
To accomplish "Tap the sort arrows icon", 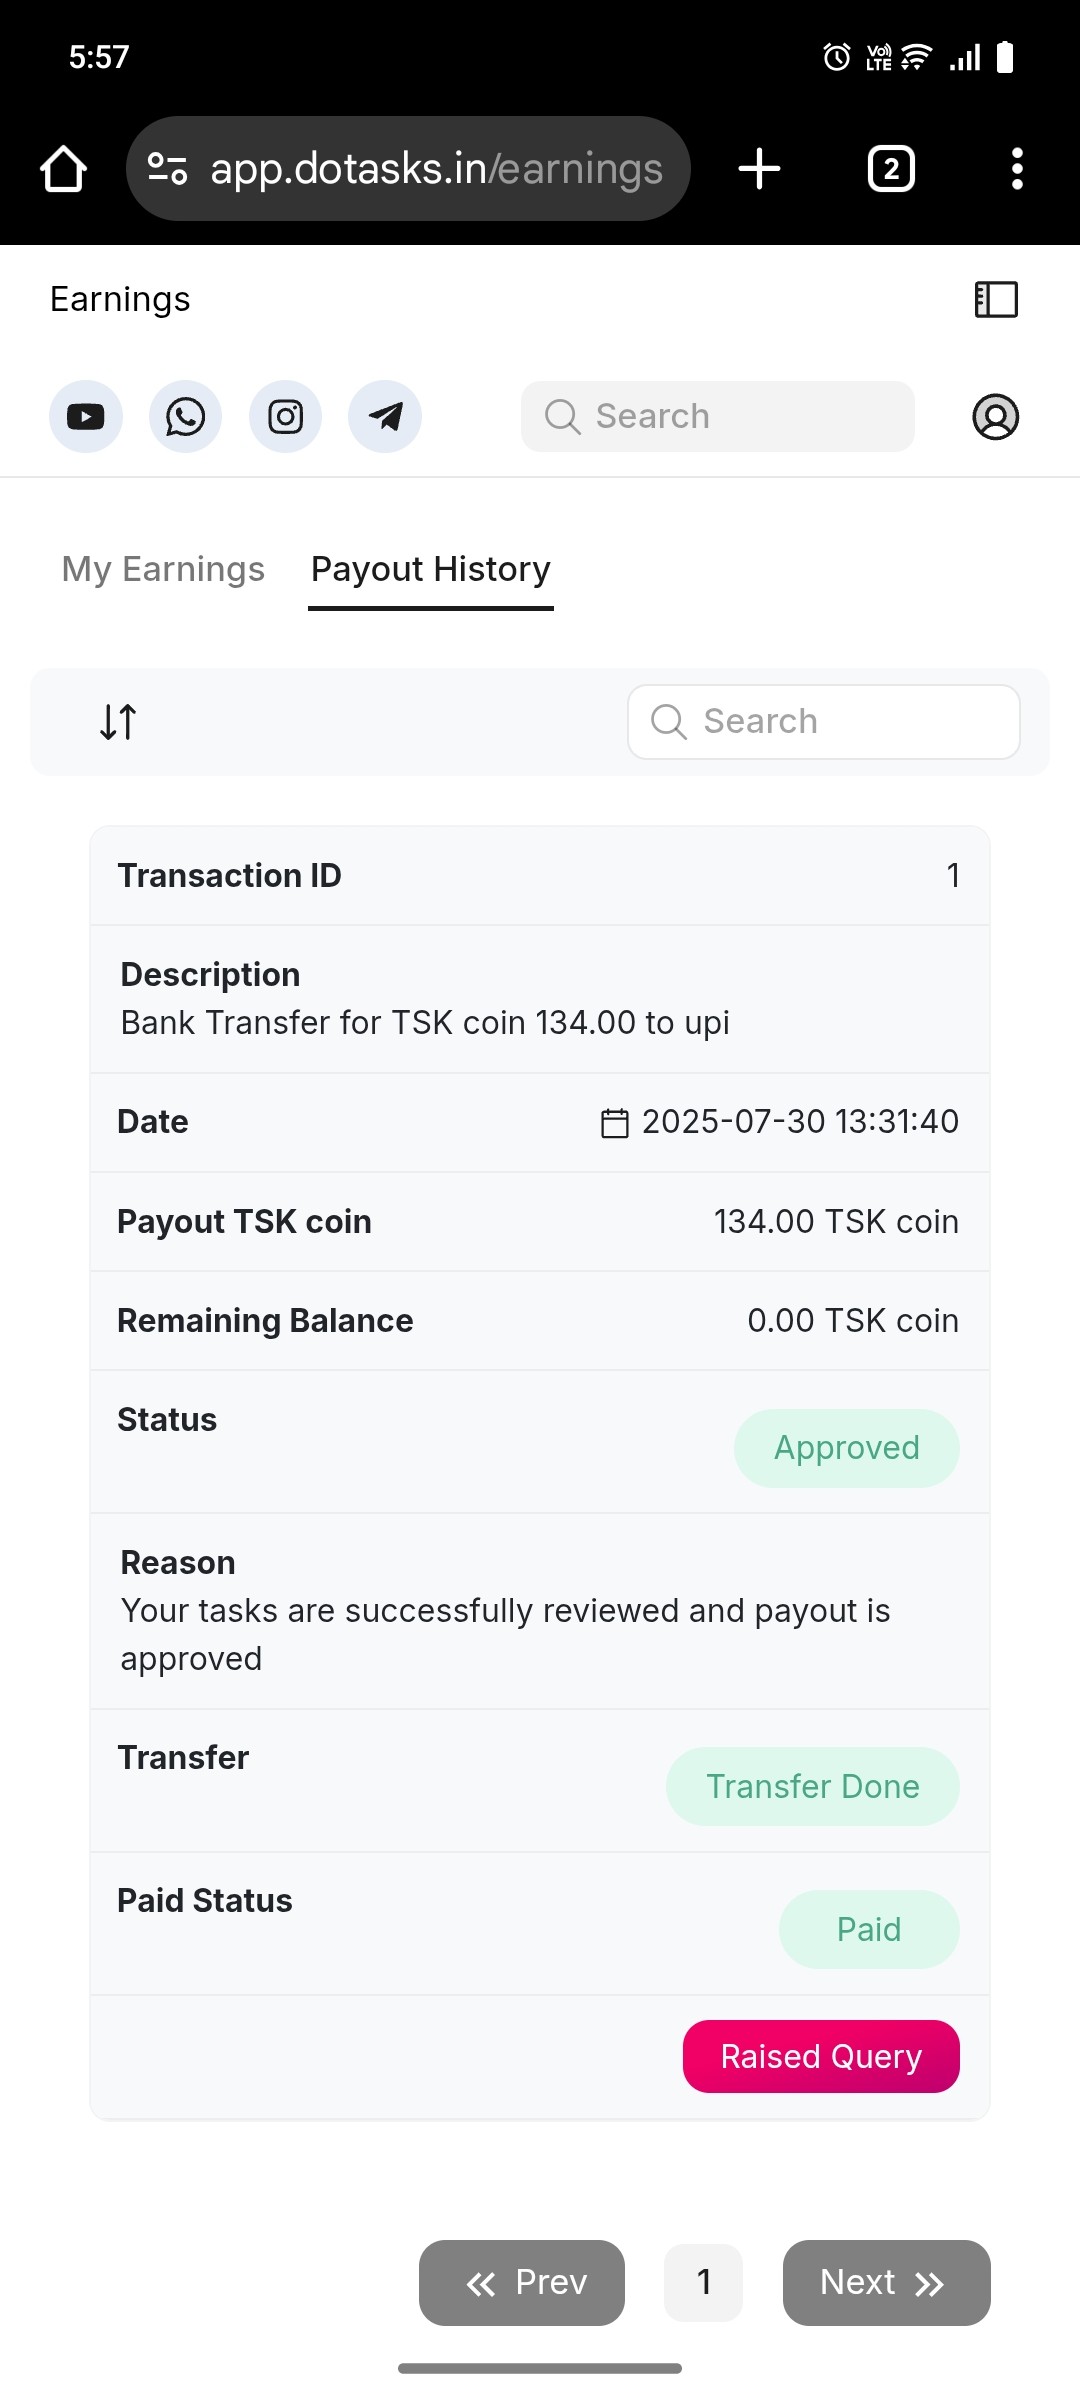I will tap(118, 721).
